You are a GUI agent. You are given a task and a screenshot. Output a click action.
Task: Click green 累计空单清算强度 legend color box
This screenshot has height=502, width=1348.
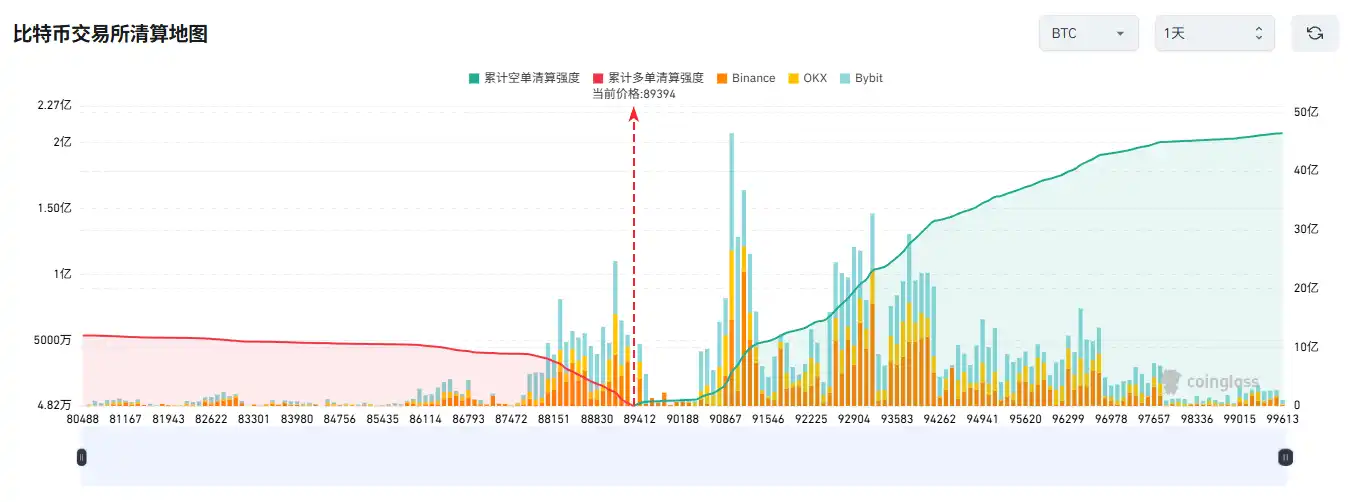point(473,78)
